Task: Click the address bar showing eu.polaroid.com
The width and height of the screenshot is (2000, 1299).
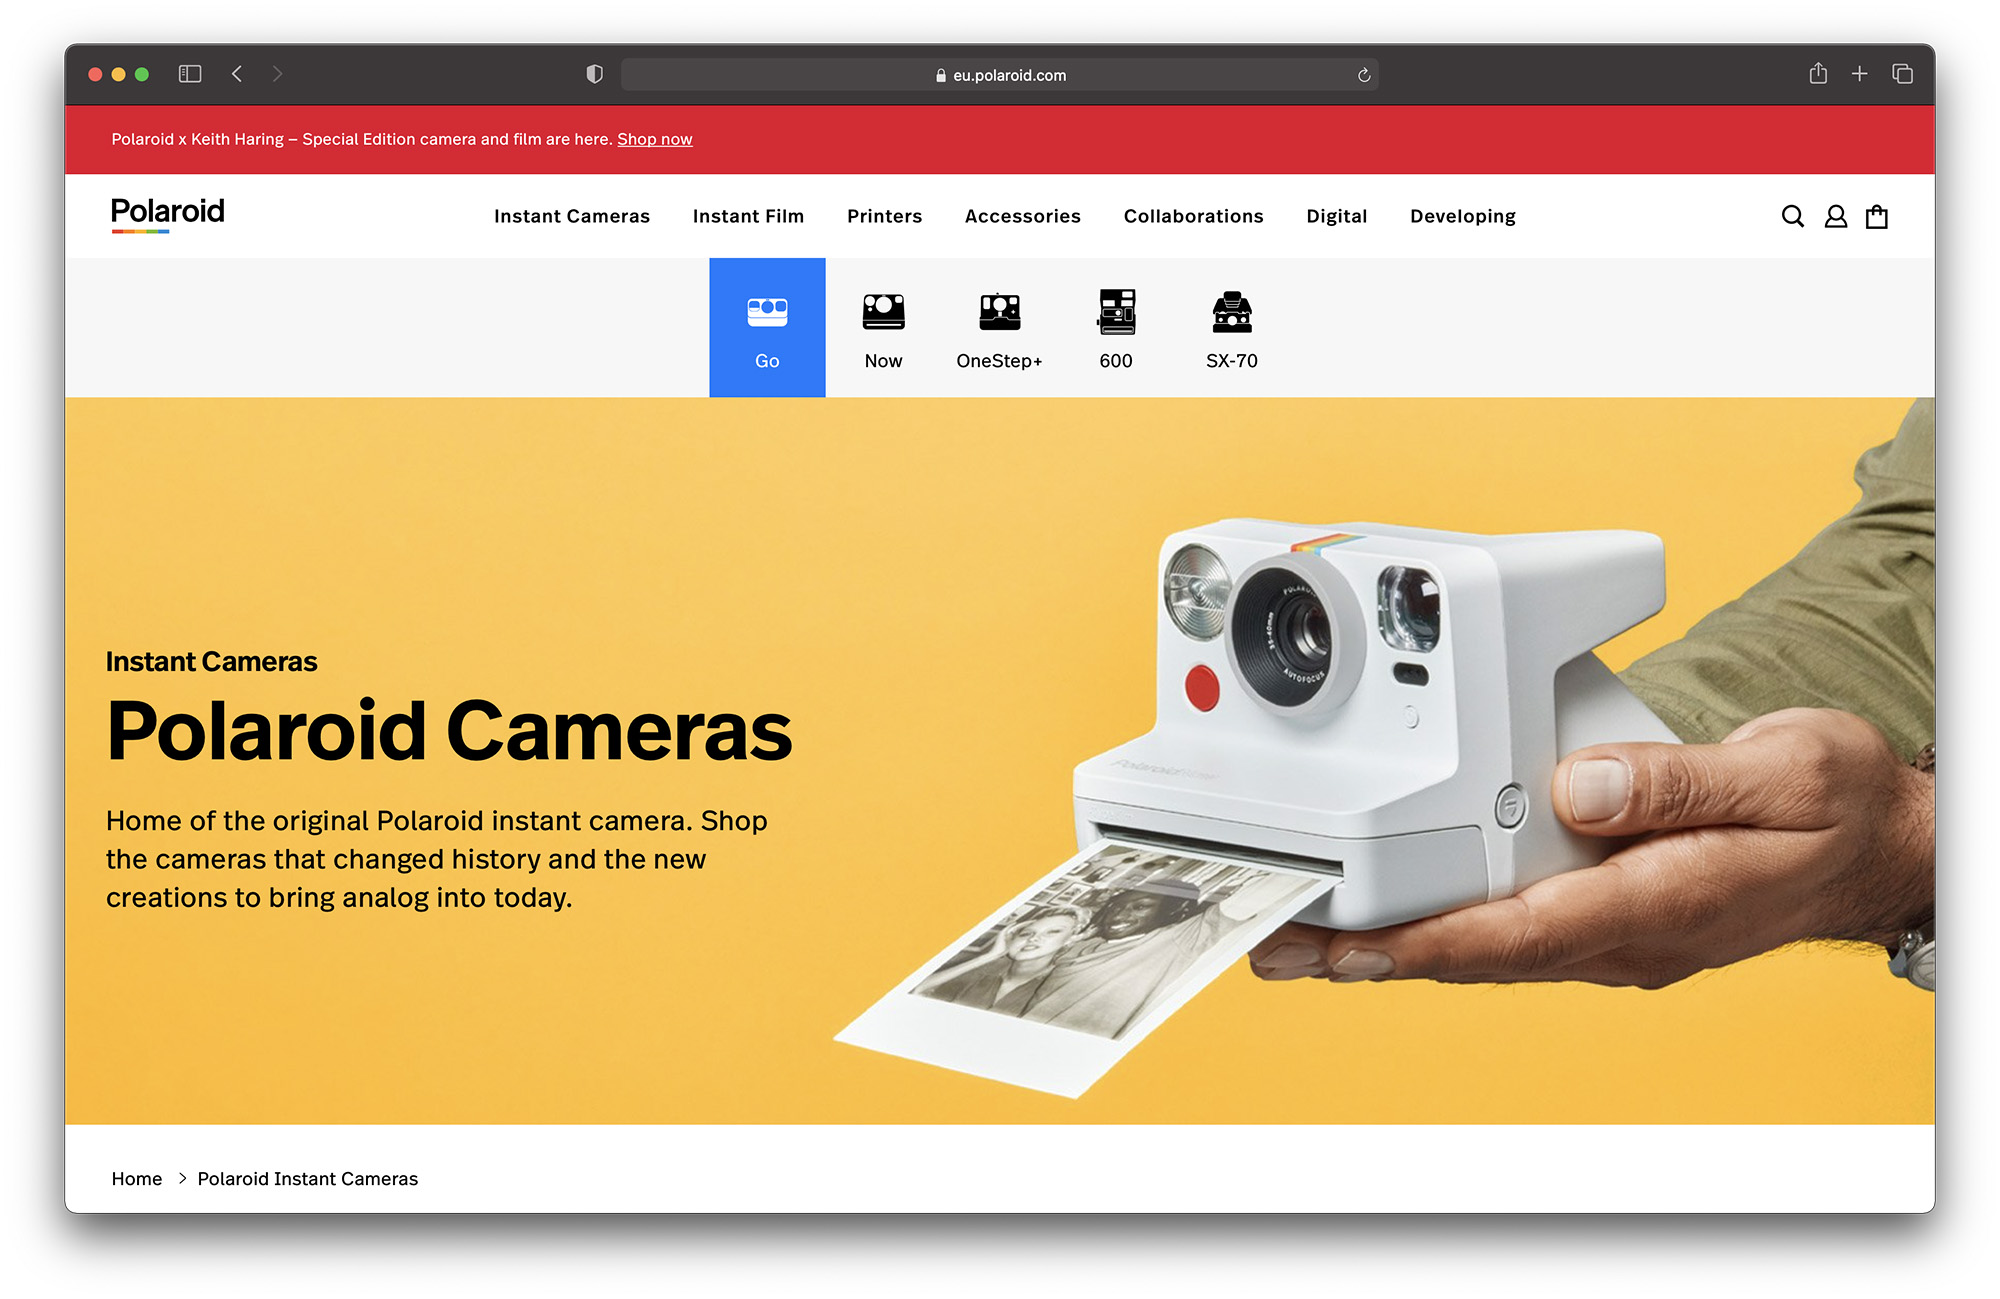Action: (x=1000, y=74)
